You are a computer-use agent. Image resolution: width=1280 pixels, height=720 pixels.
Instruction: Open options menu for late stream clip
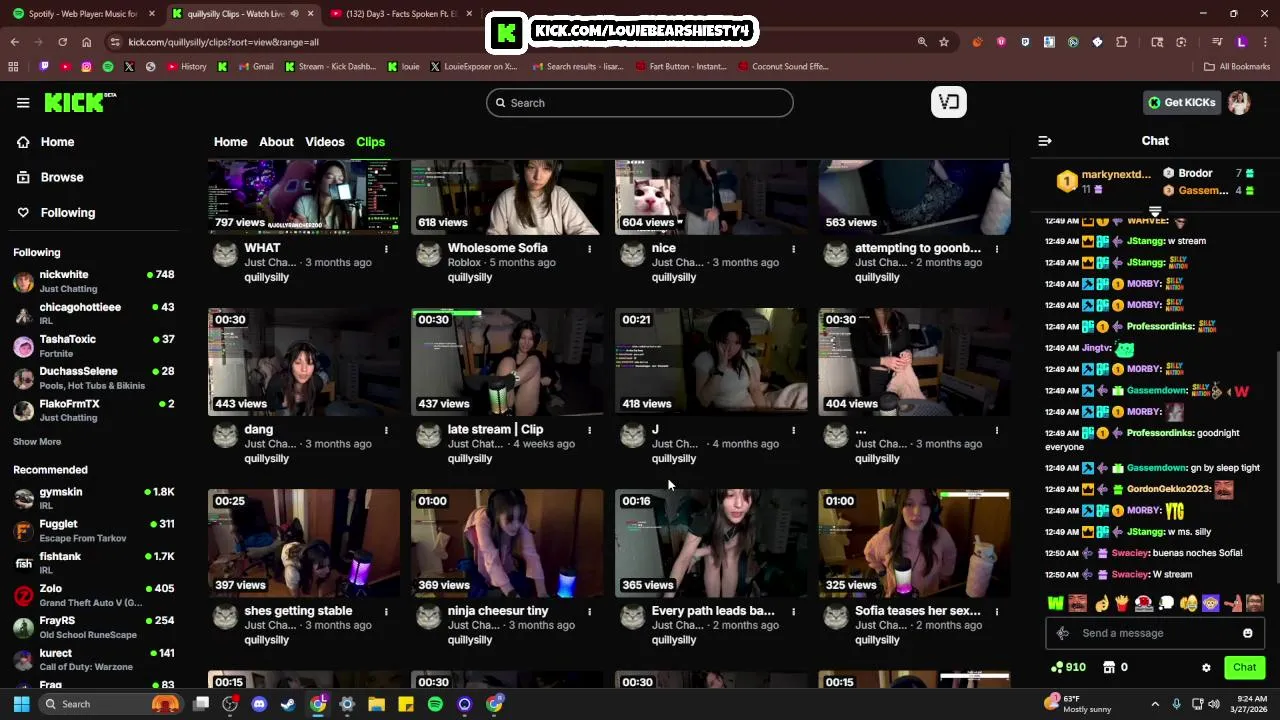tap(589, 430)
